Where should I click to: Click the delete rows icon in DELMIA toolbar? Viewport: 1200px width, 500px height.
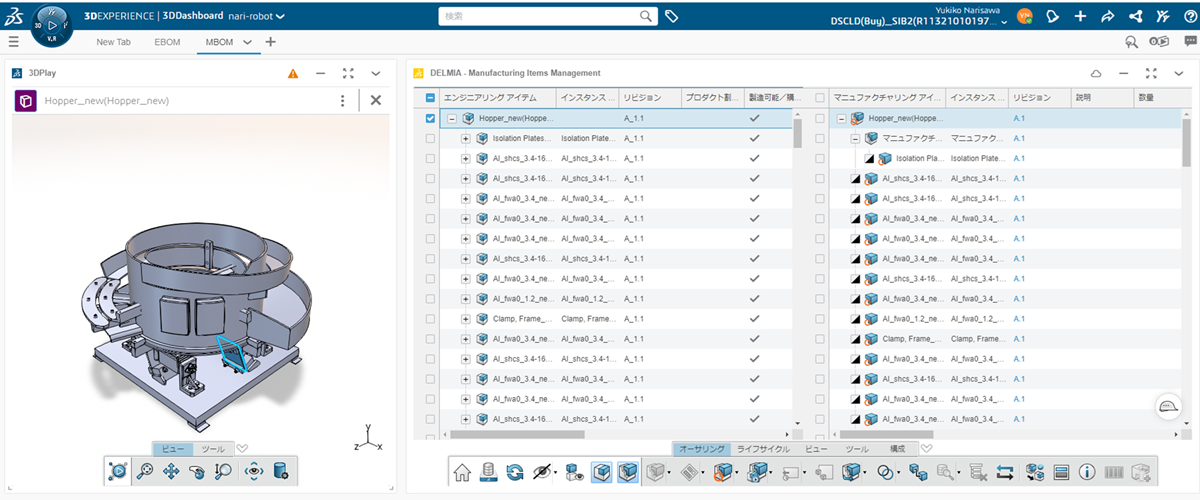click(x=978, y=471)
